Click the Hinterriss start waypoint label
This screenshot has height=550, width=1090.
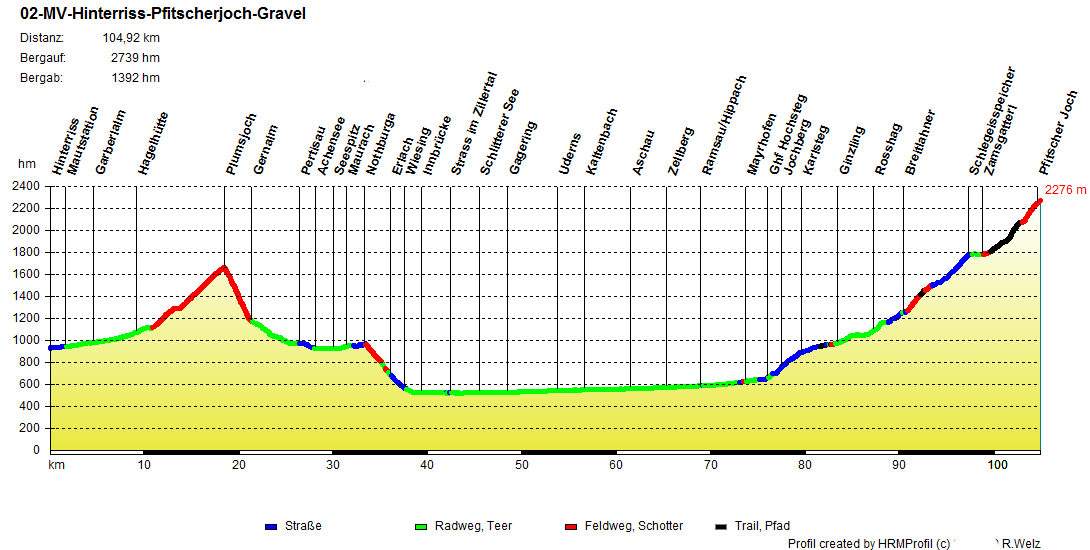pyautogui.click(x=66, y=148)
